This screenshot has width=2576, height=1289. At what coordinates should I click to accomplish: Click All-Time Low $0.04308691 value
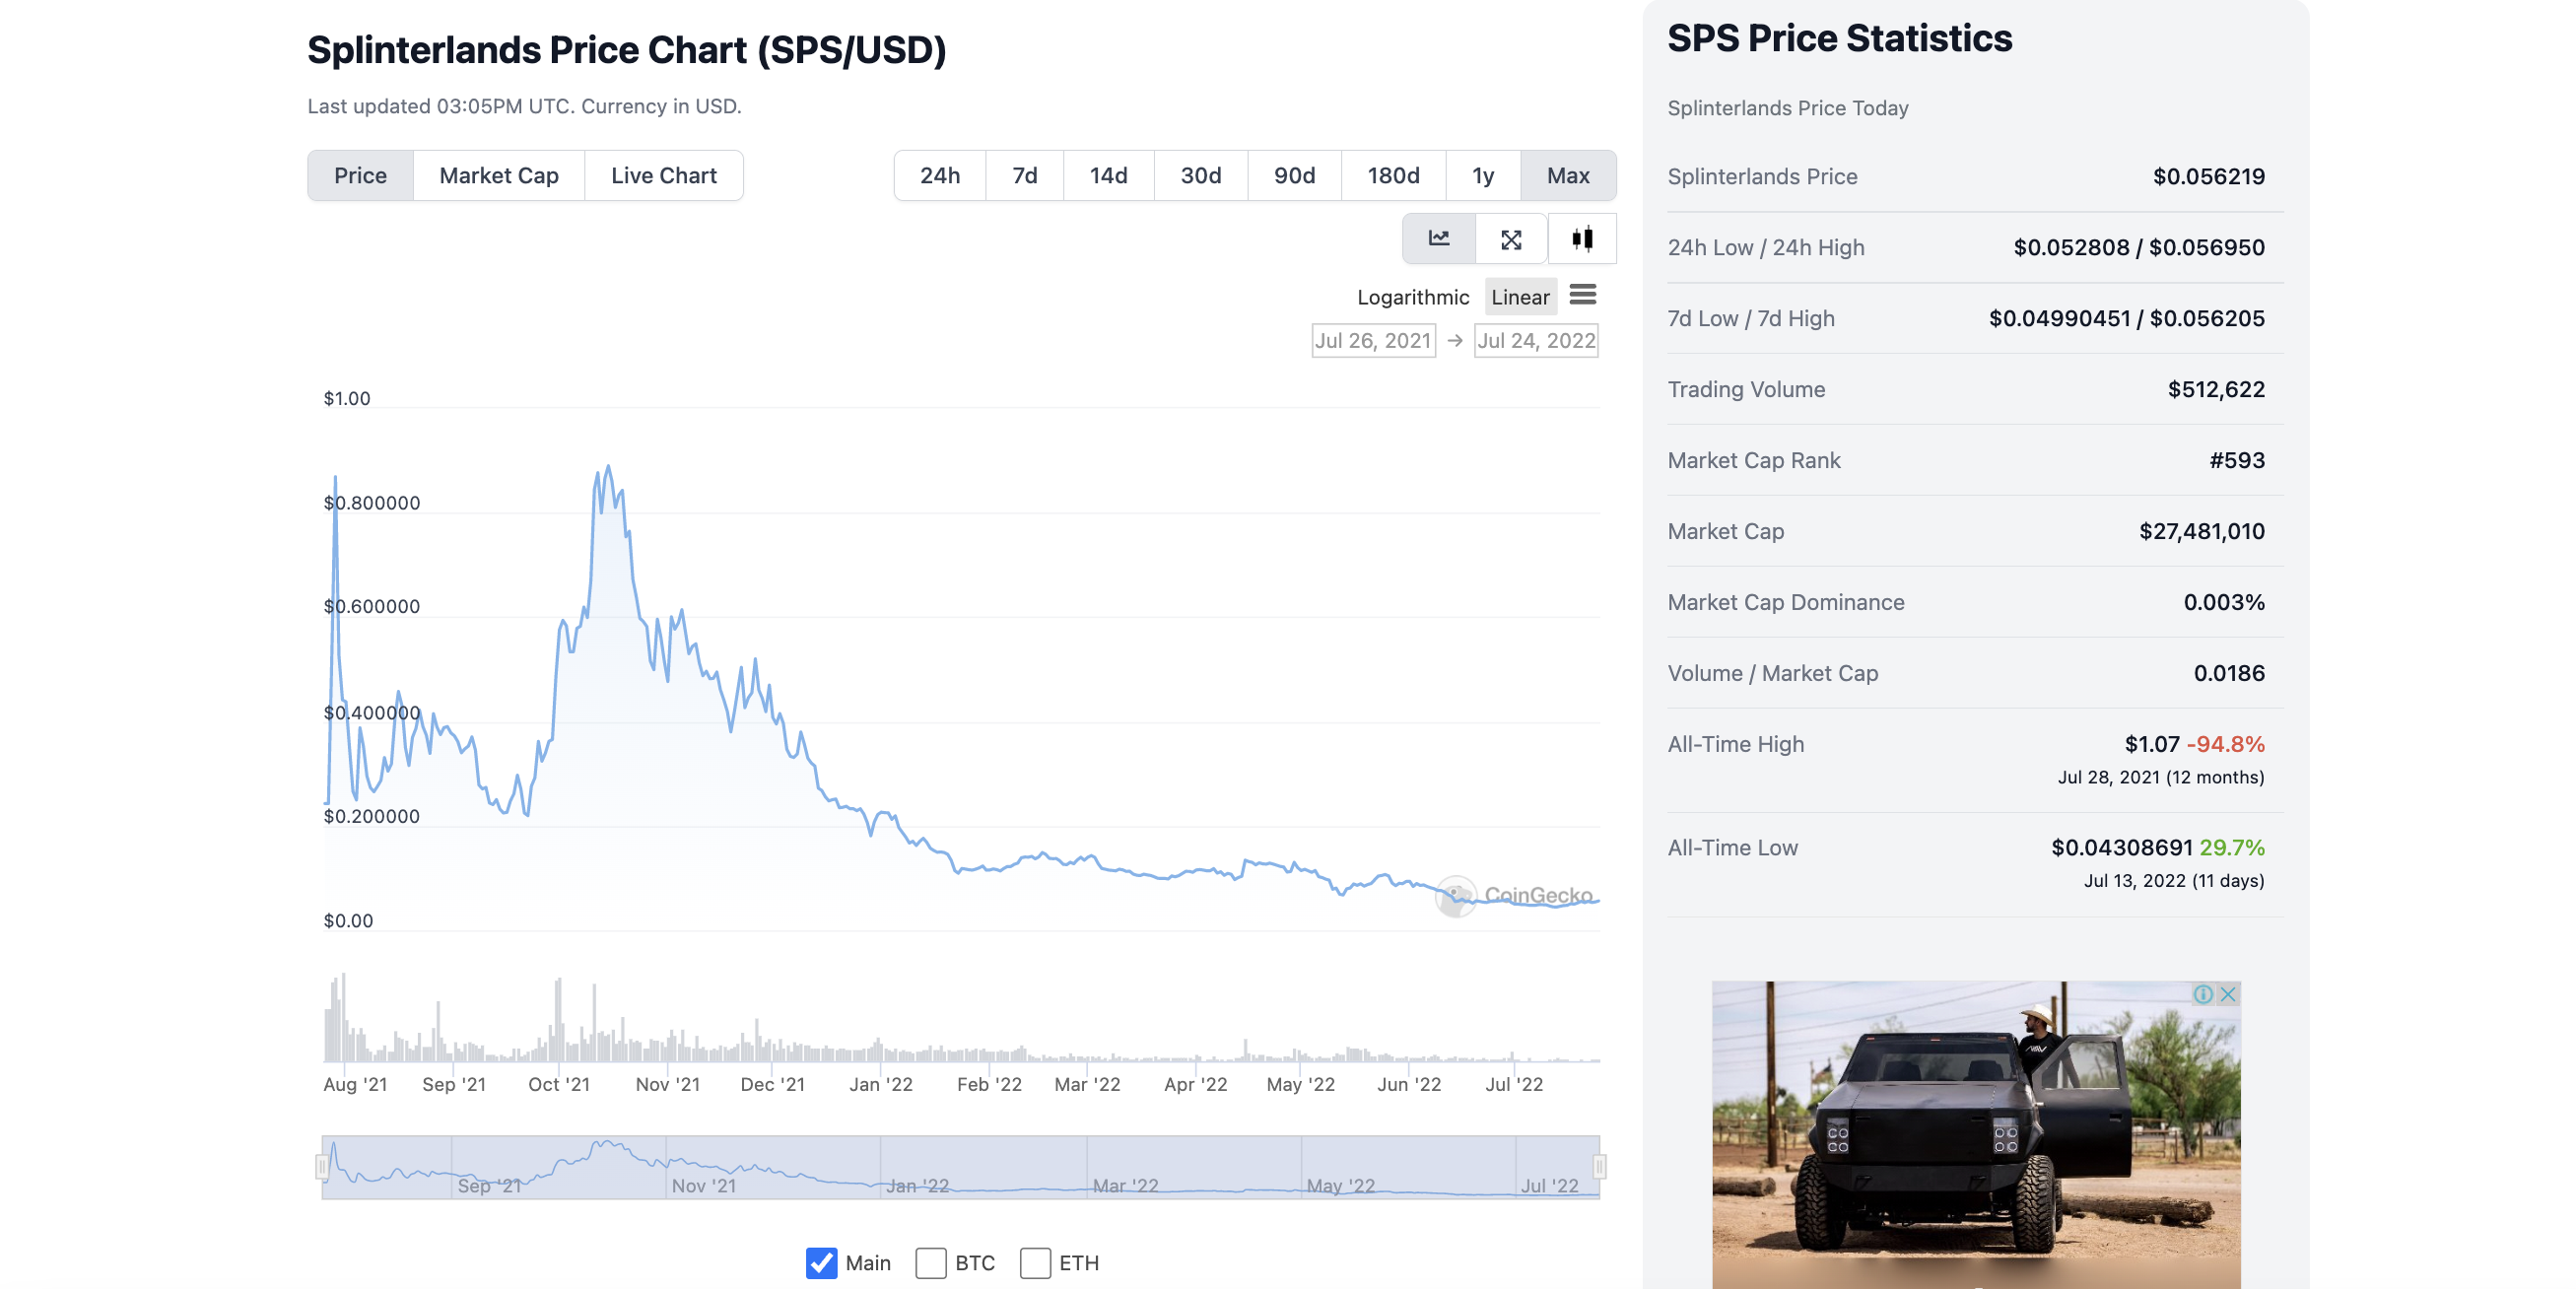pos(2121,848)
